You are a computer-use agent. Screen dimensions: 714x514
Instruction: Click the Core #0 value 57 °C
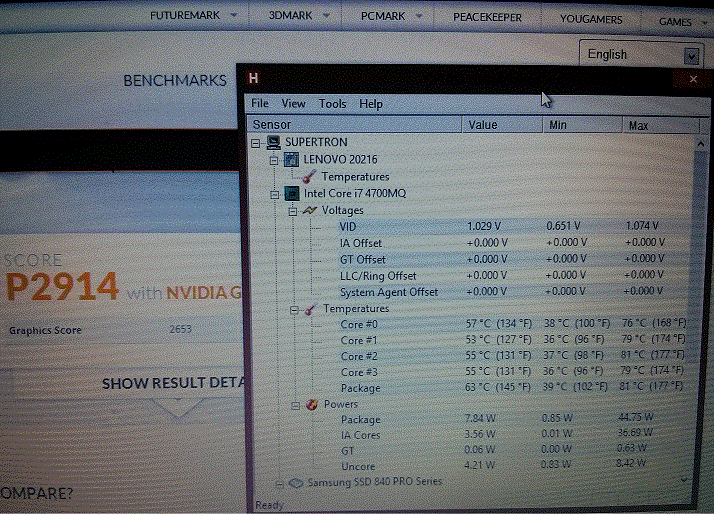tap(499, 324)
